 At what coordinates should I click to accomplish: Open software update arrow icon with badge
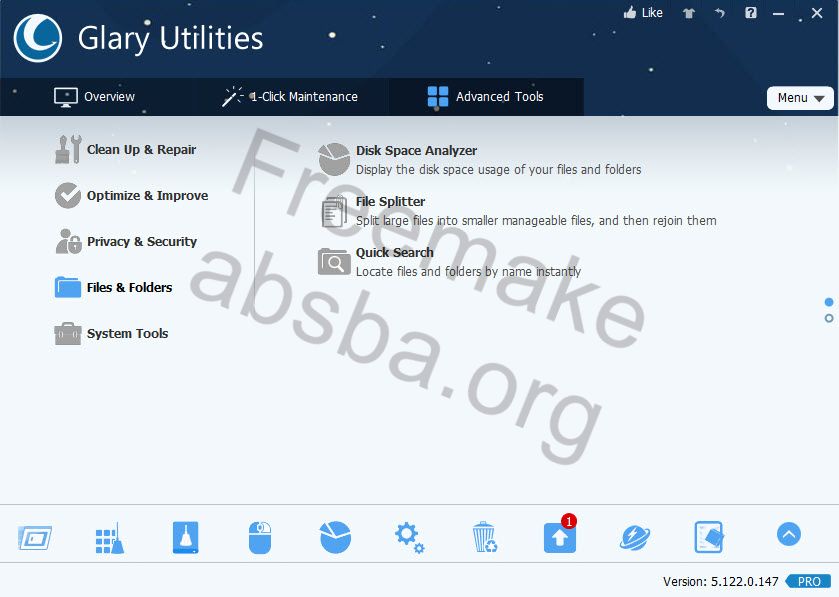click(x=560, y=535)
